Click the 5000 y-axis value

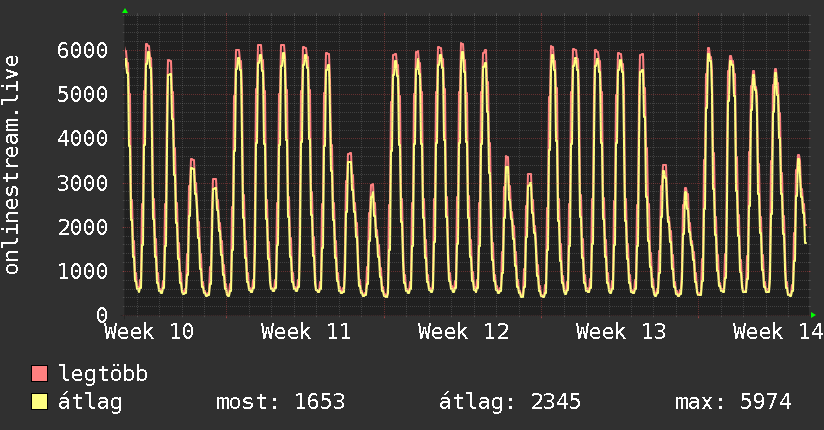point(83,95)
